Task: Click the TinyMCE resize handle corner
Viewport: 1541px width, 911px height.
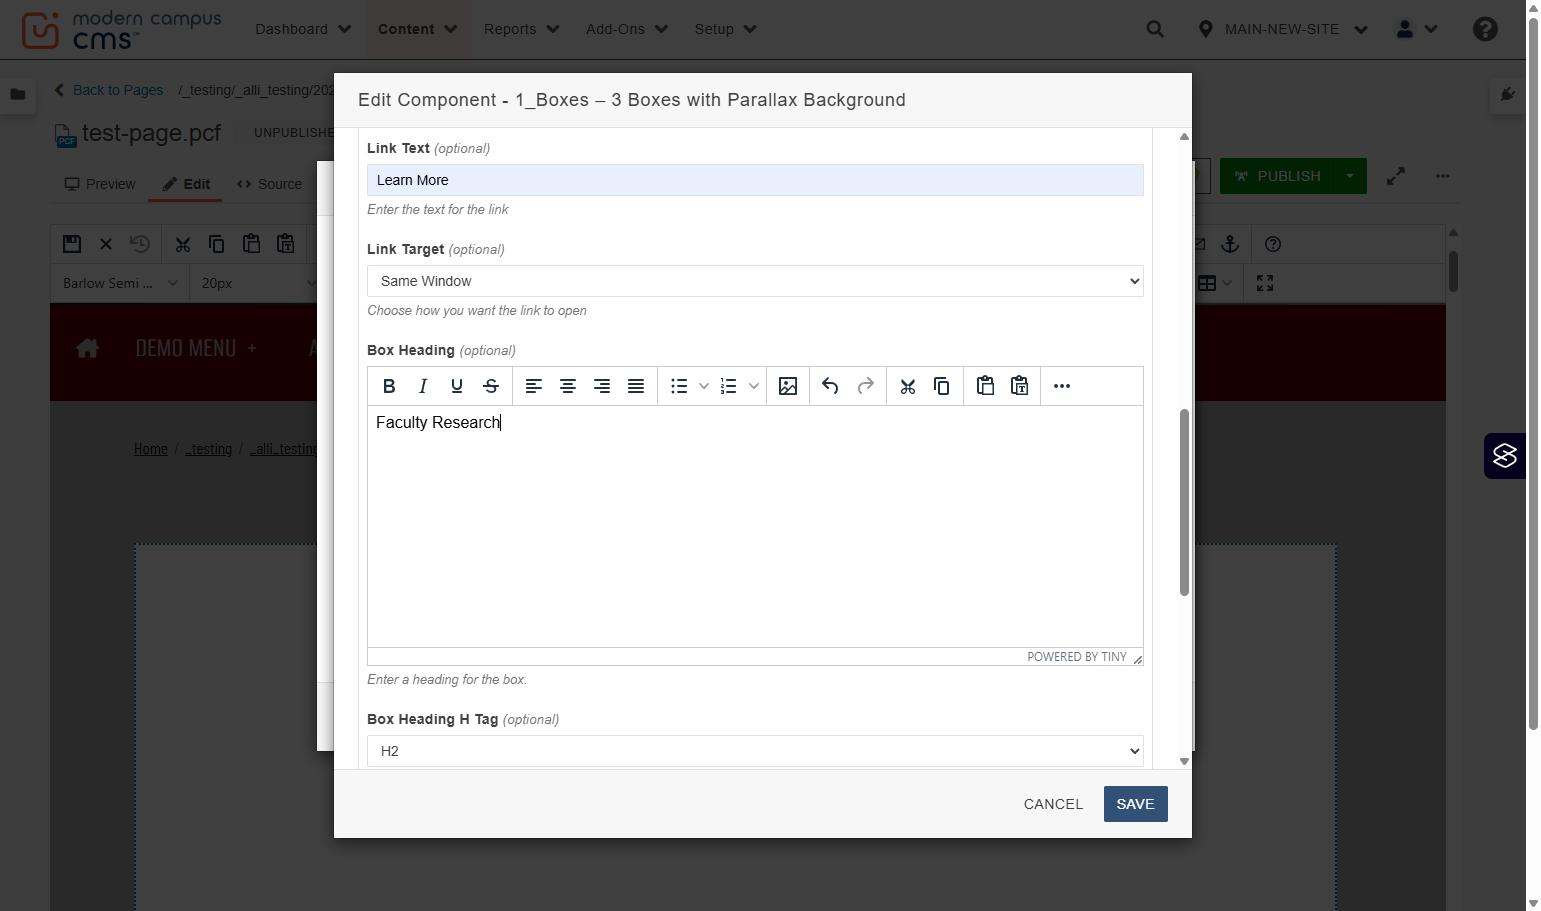Action: [1137, 658]
